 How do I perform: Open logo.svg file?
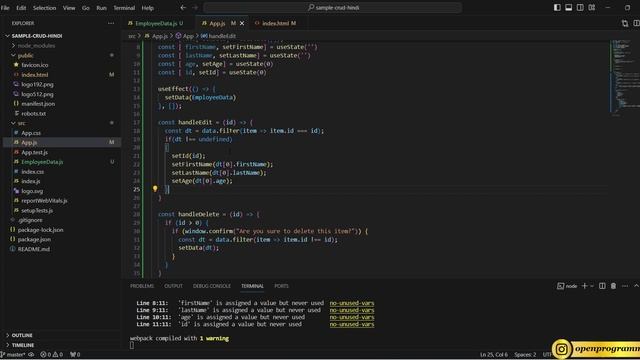pos(32,191)
